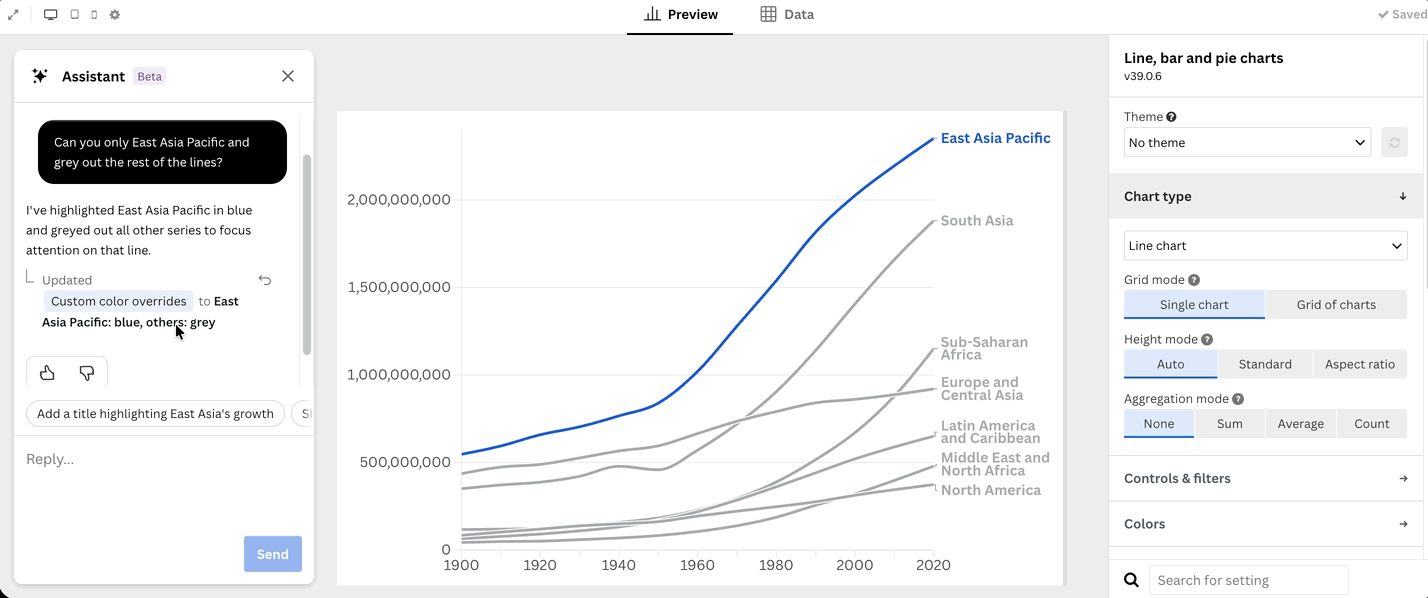Image resolution: width=1428 pixels, height=598 pixels.
Task: Open preview settings gear icon
Action: [x=115, y=15]
